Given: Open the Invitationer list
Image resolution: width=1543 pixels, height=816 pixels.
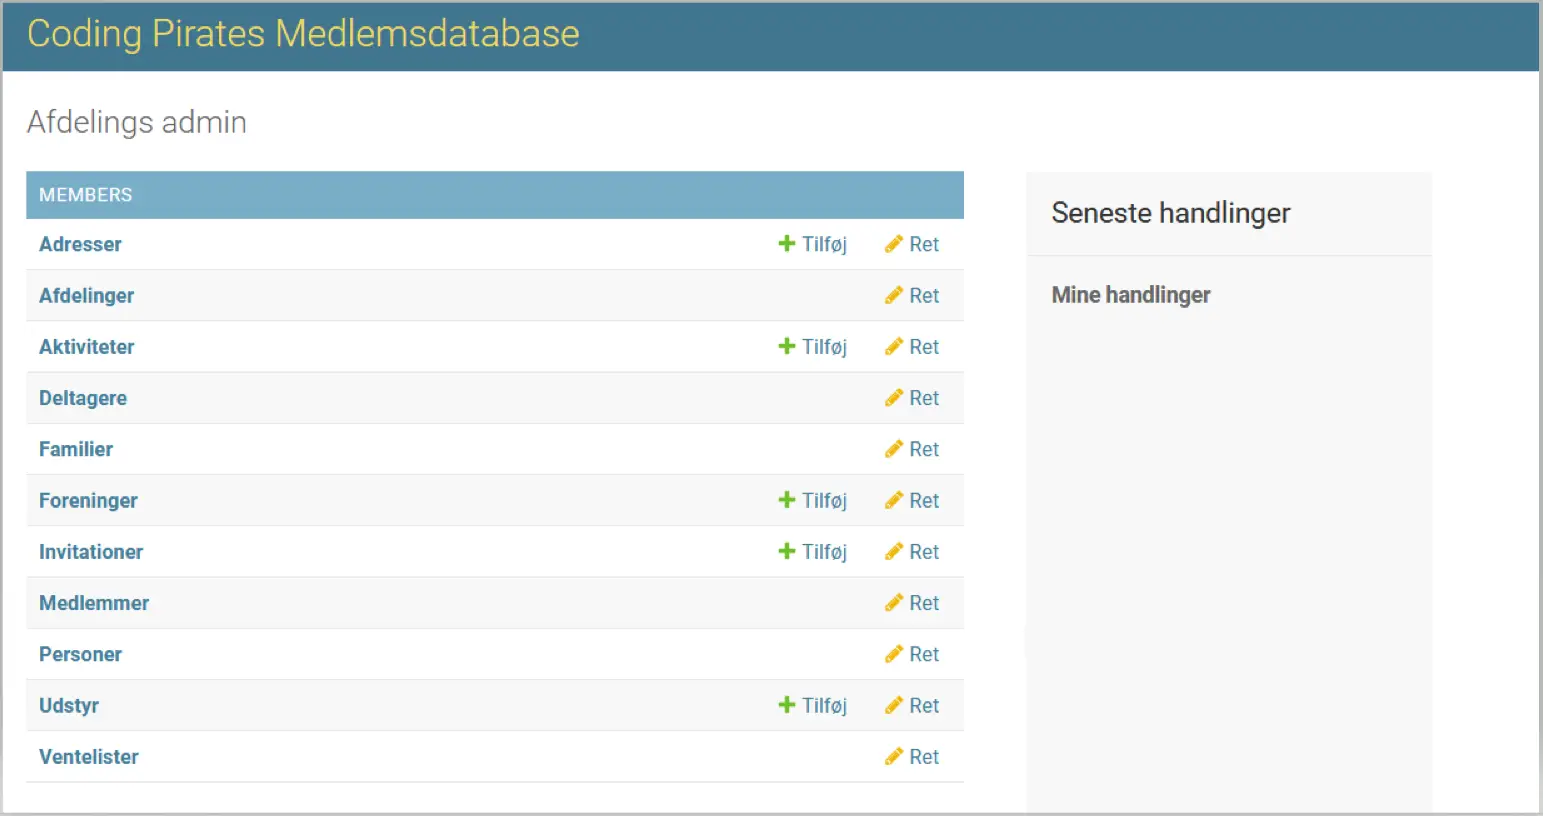Looking at the screenshot, I should [x=91, y=551].
